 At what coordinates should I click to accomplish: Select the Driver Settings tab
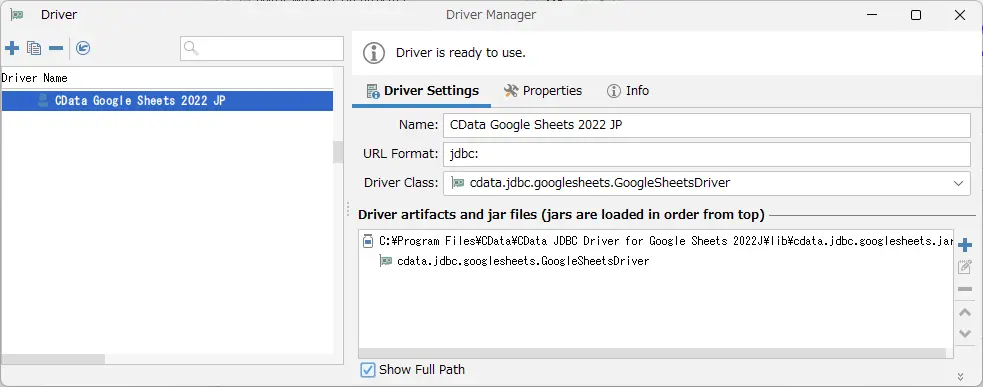point(423,91)
